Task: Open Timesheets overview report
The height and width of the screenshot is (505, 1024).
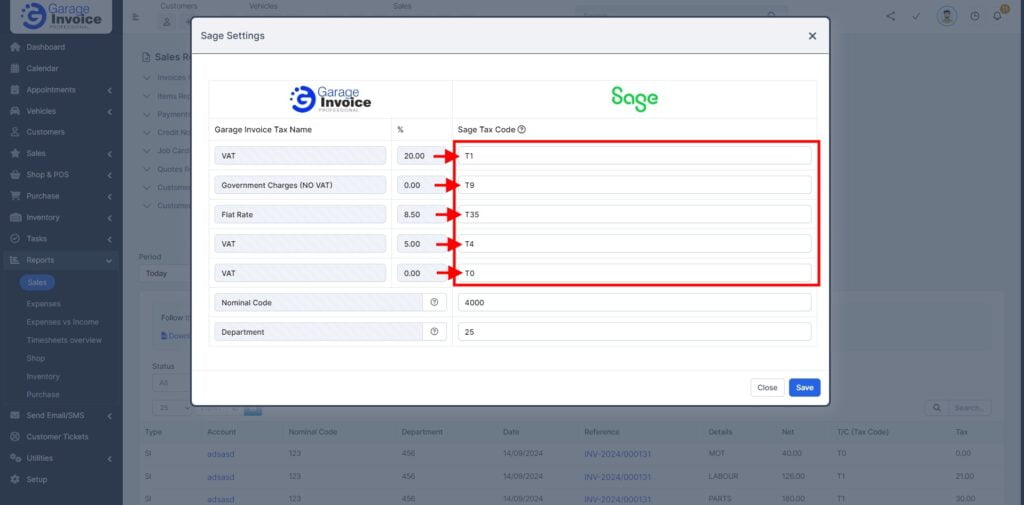Action: (64, 340)
